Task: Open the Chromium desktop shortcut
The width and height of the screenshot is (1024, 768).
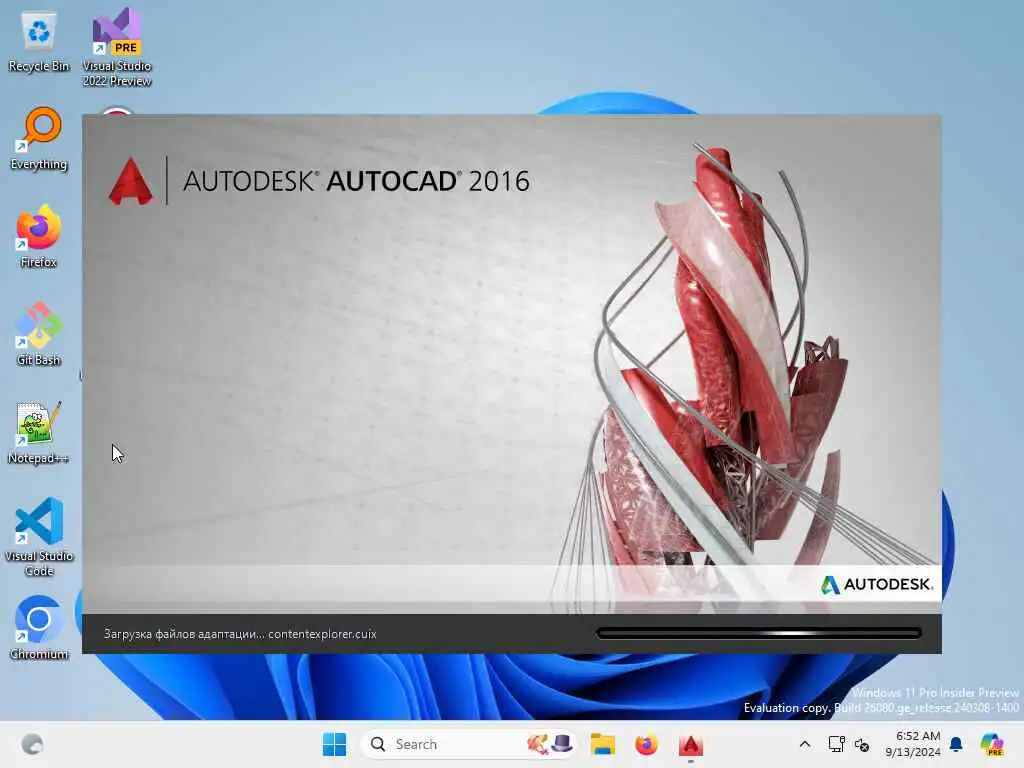Action: coord(39,628)
